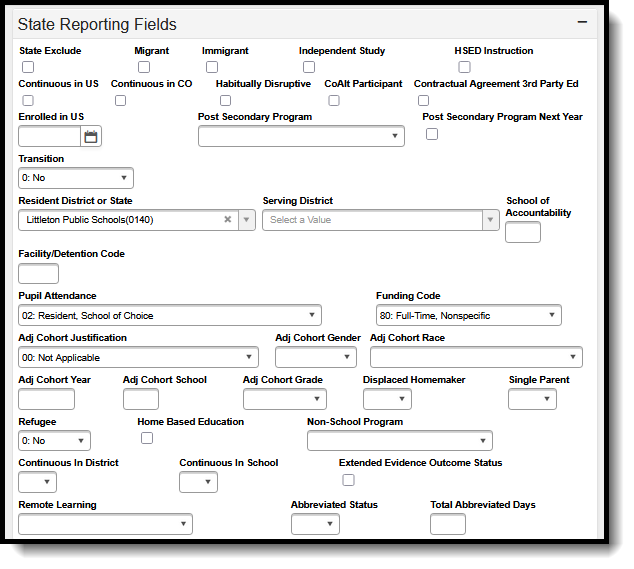This screenshot has height=569, width=634.
Task: Open Continuous In School dropdown
Action: [x=198, y=482]
